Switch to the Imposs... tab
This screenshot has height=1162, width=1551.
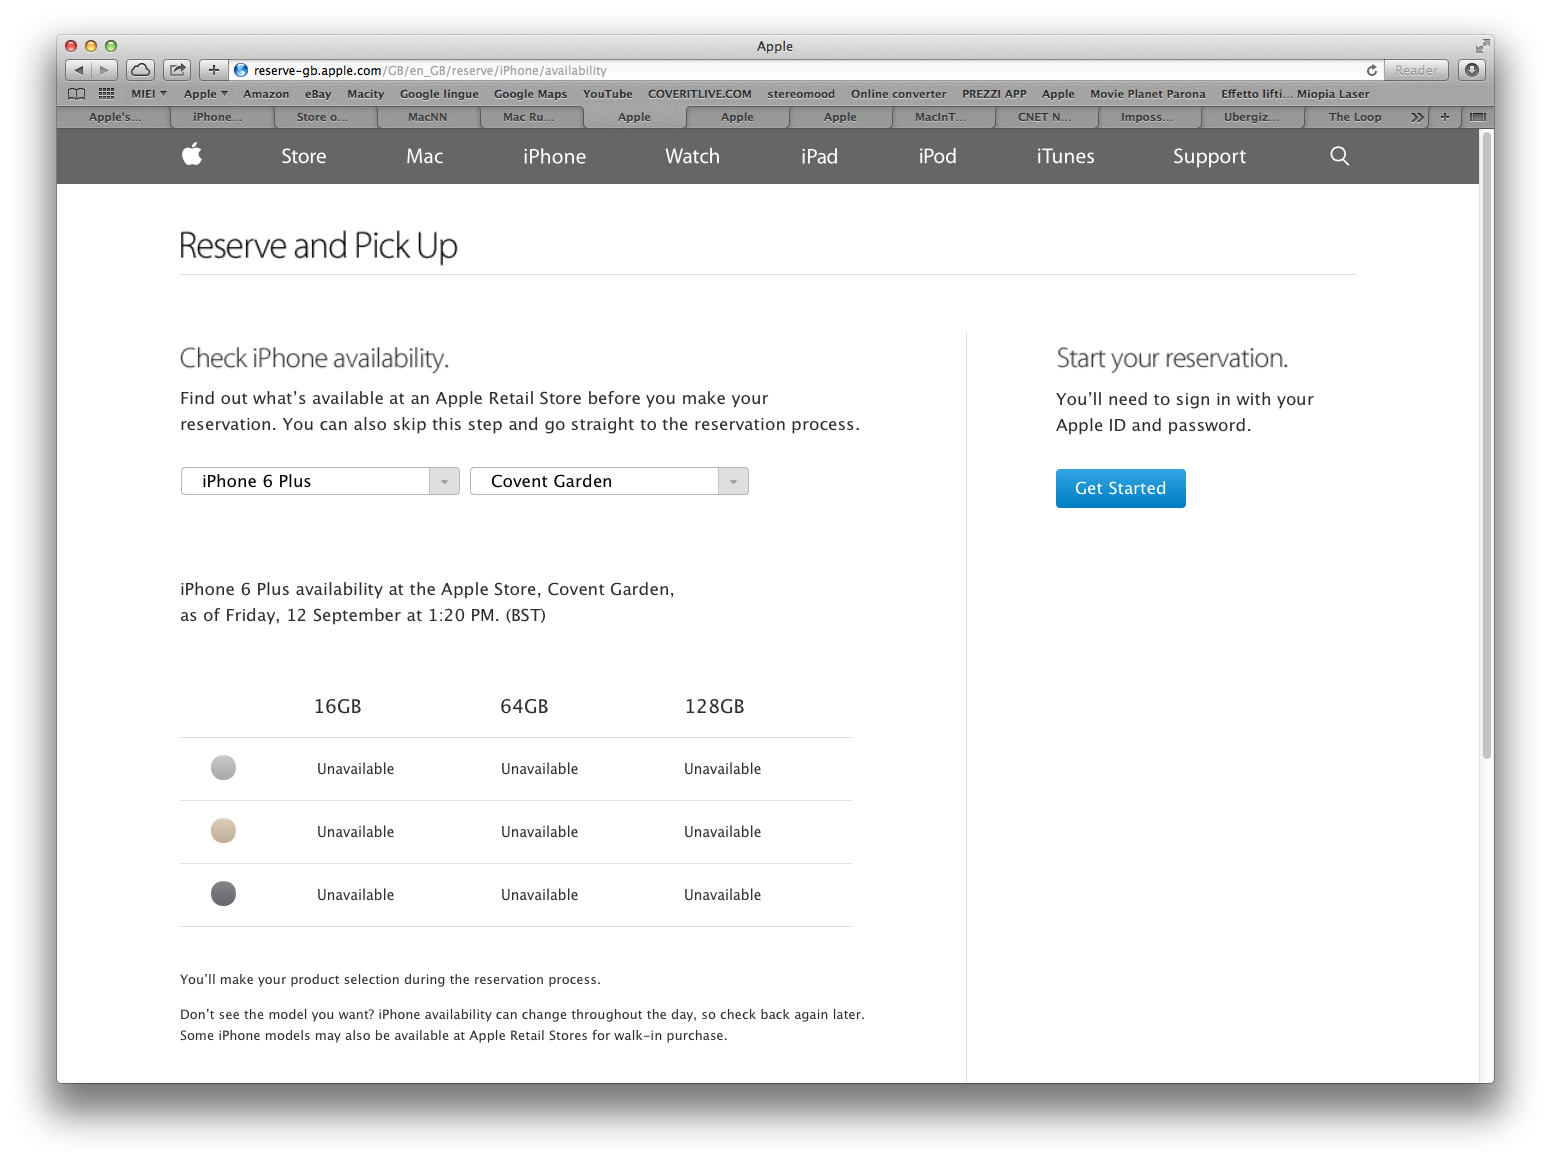click(x=1147, y=117)
